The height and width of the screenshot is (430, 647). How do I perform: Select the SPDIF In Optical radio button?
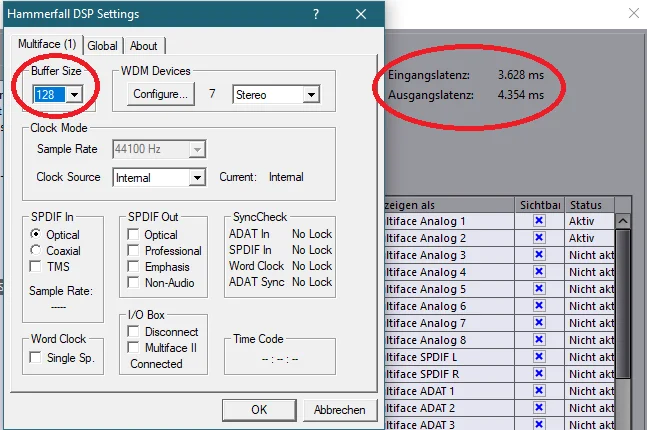tap(36, 234)
